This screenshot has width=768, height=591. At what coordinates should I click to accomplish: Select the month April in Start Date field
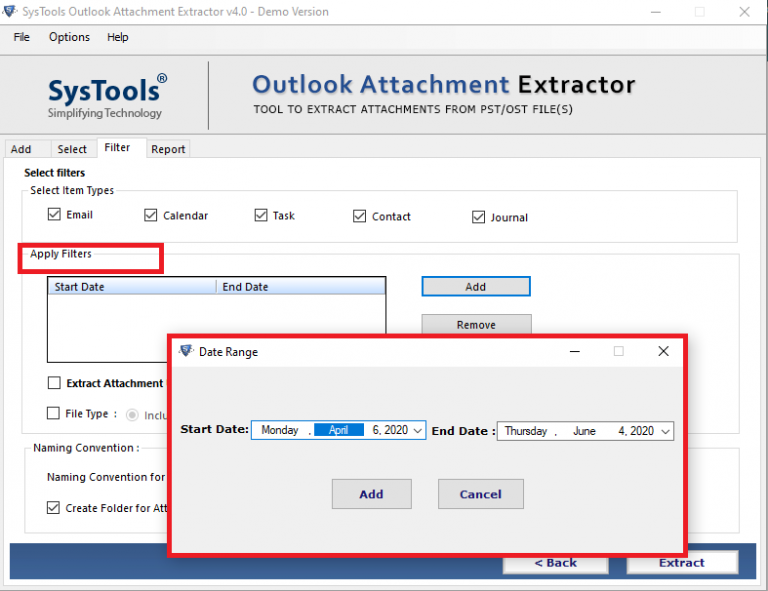point(338,431)
